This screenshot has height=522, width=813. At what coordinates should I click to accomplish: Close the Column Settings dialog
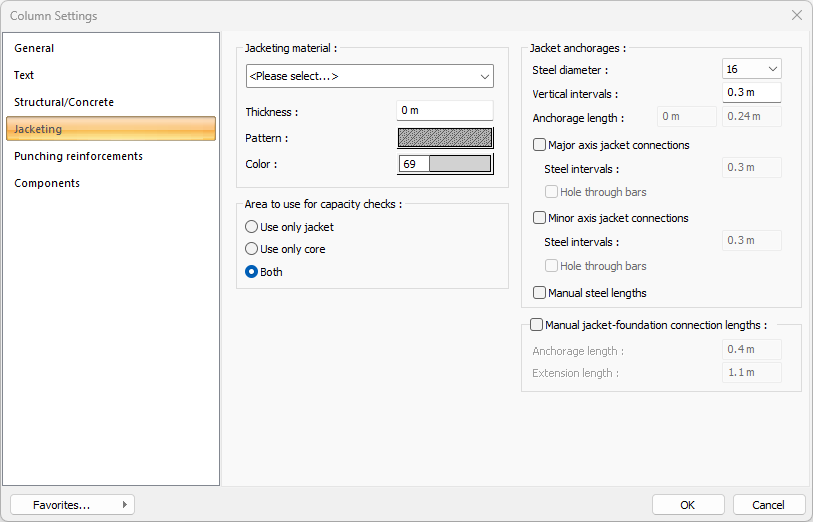coord(796,15)
